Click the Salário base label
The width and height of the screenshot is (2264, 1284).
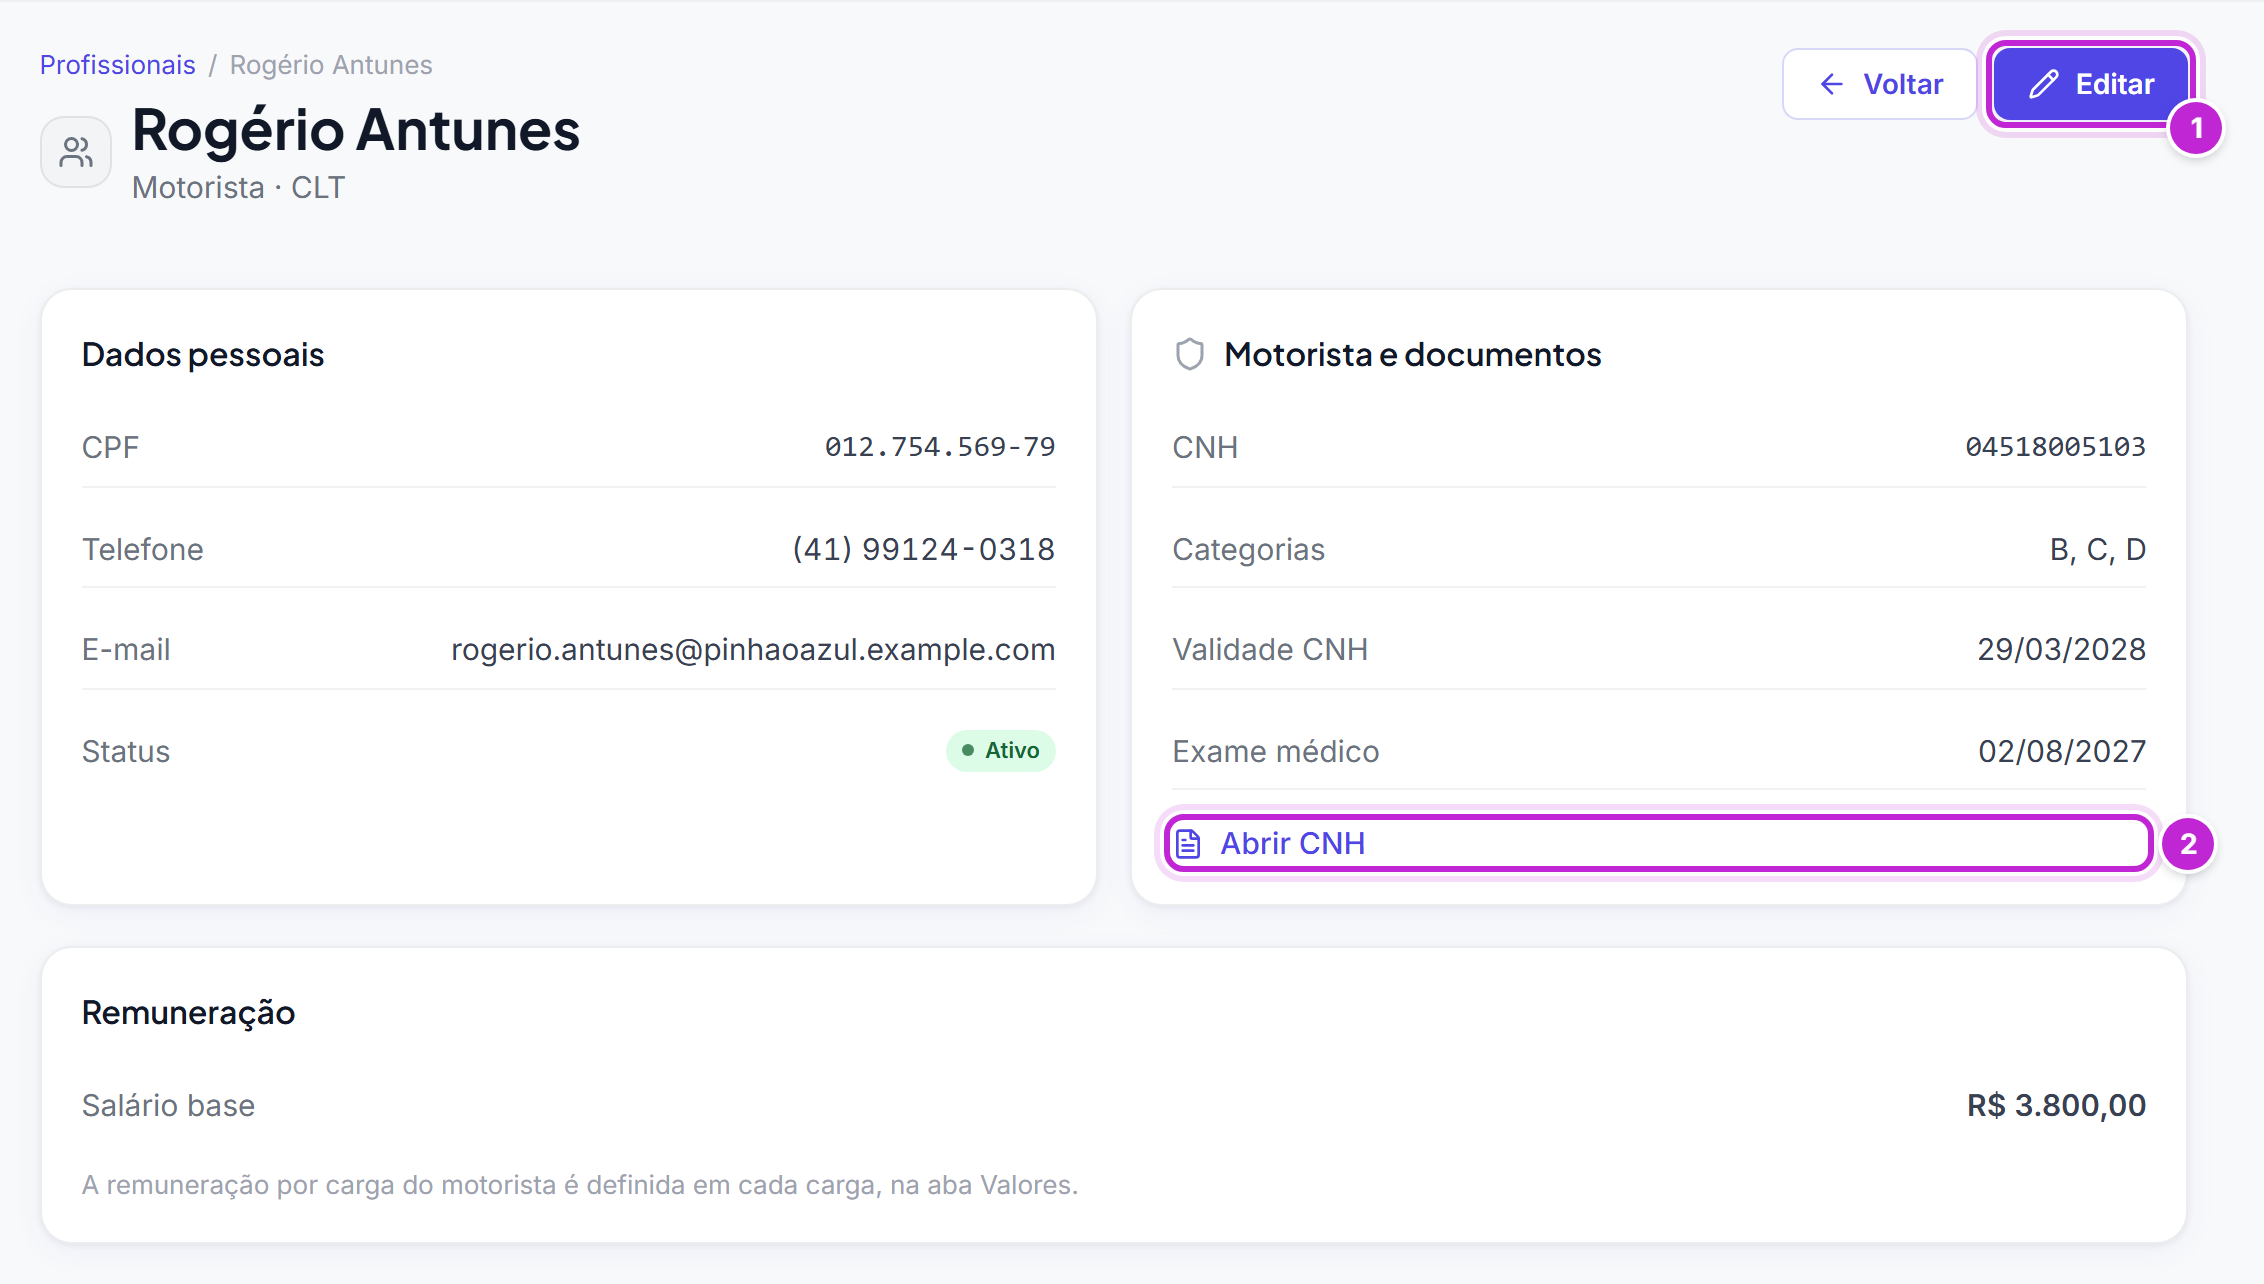coord(168,1105)
